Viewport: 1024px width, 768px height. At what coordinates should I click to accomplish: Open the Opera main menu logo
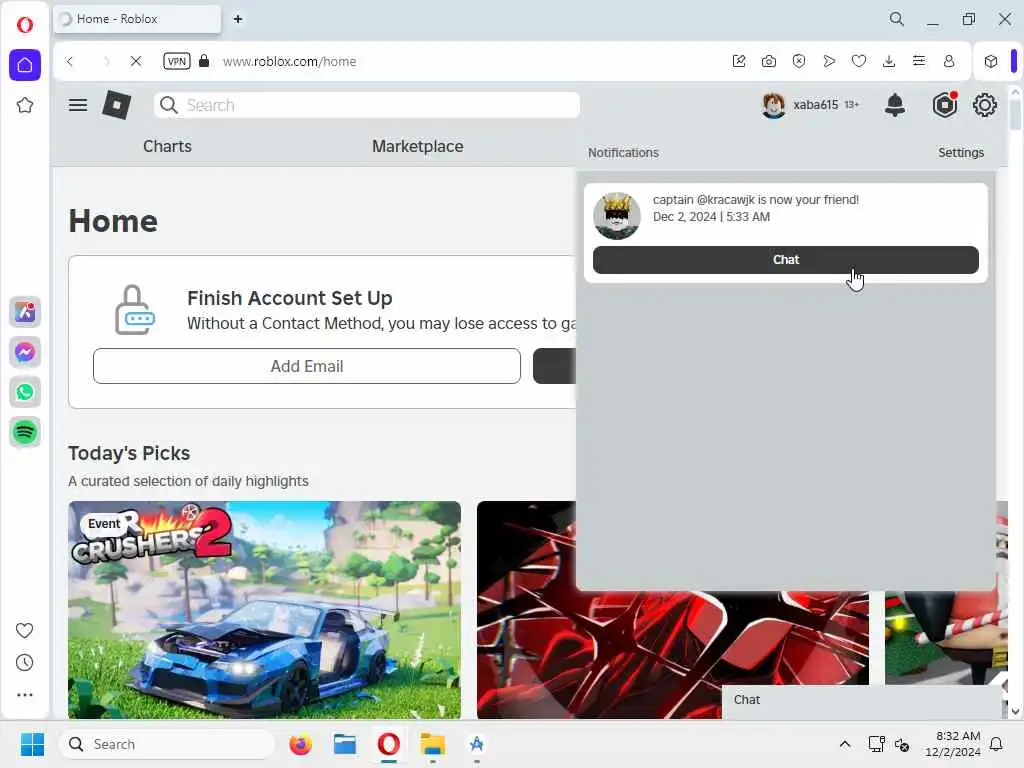(25, 25)
